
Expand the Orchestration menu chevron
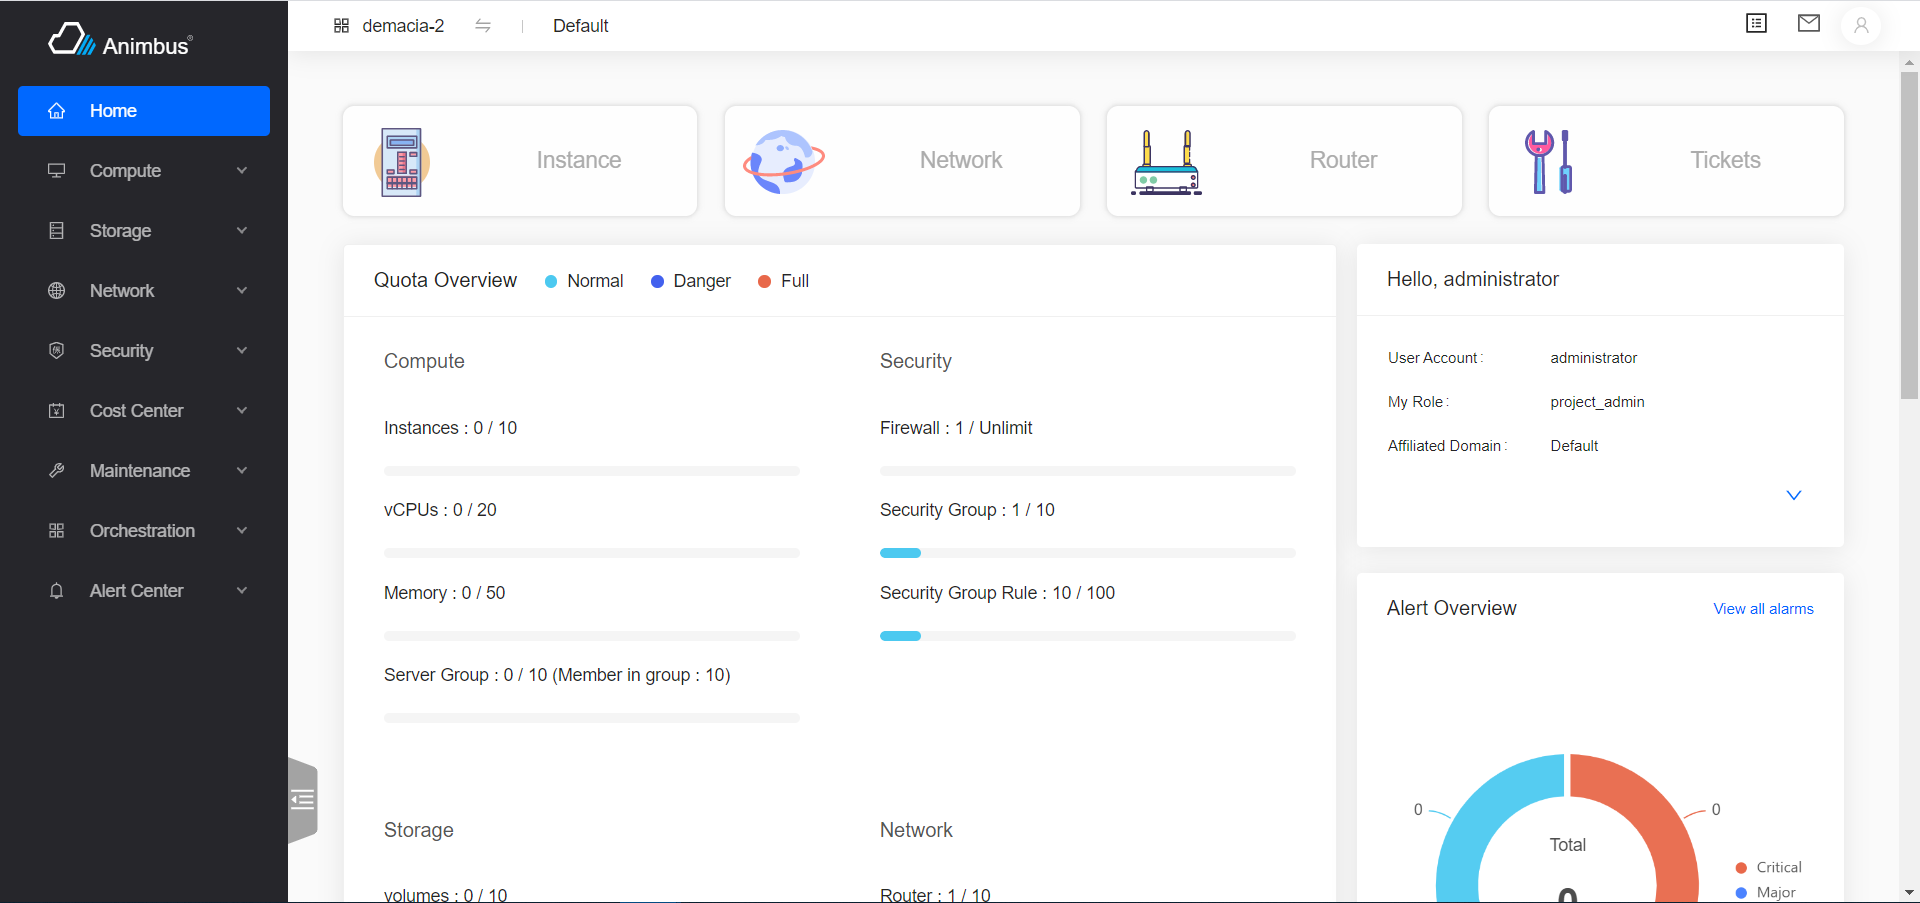[x=242, y=531]
